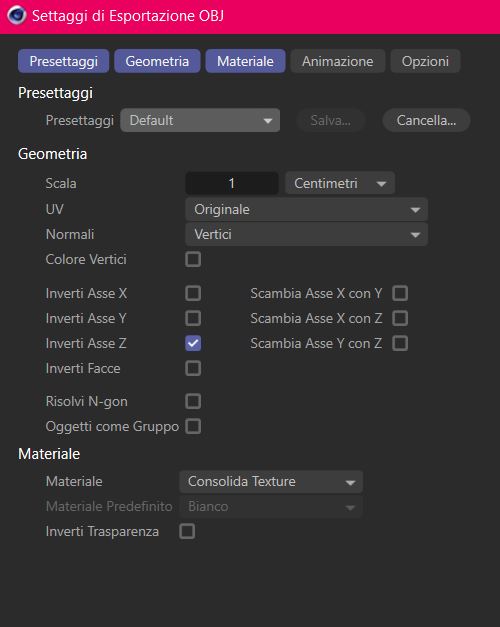The image size is (500, 627).
Task: Tick the Scambia Asse Y con Z checkbox
Action: pyautogui.click(x=400, y=343)
